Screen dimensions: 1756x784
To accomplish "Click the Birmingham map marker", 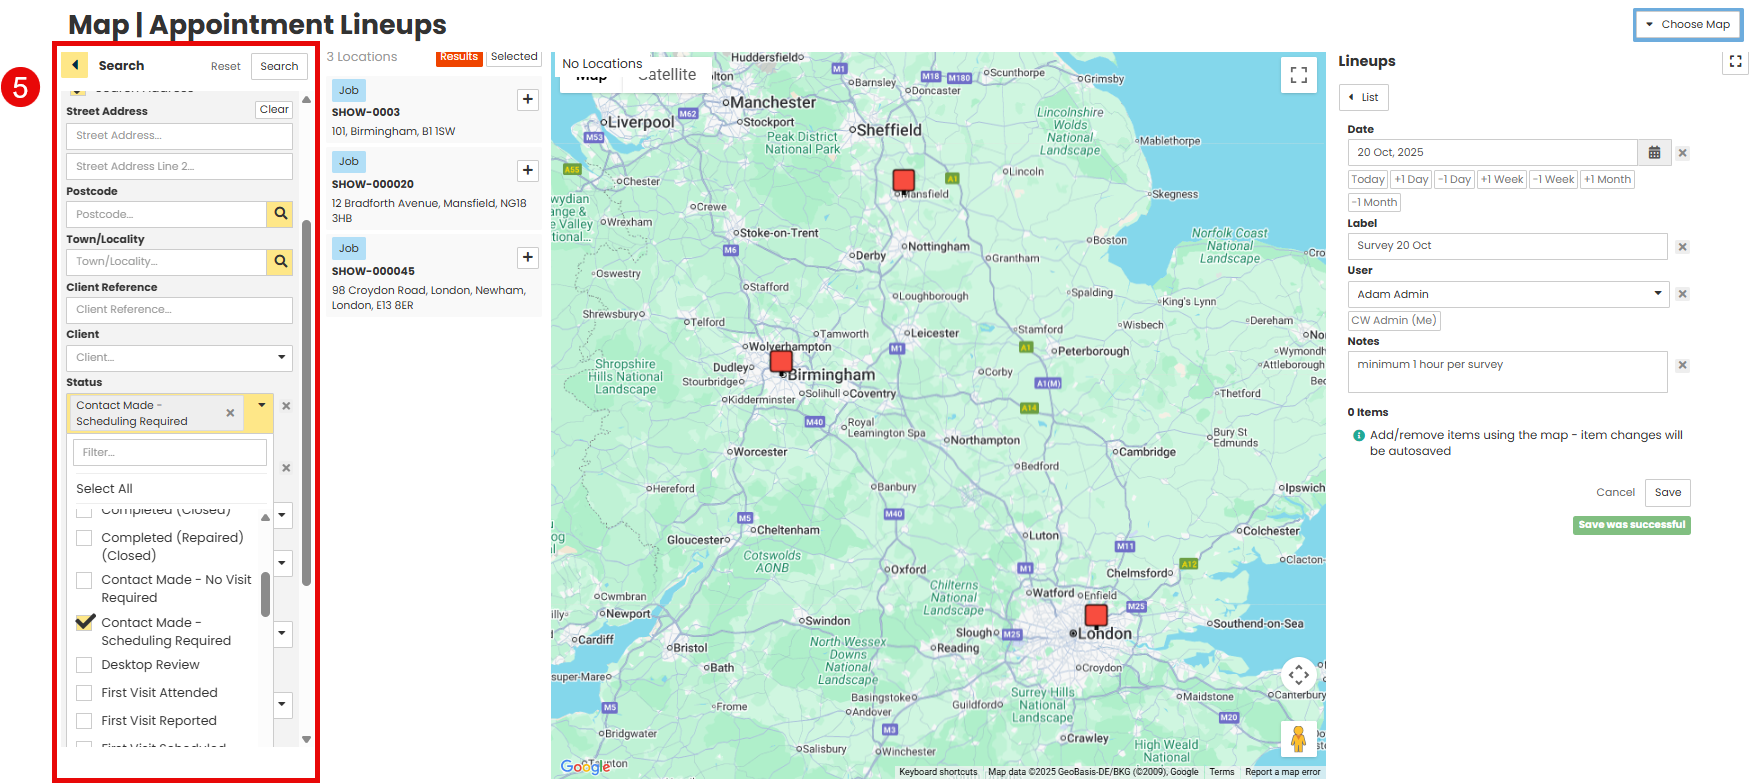I will [x=782, y=361].
